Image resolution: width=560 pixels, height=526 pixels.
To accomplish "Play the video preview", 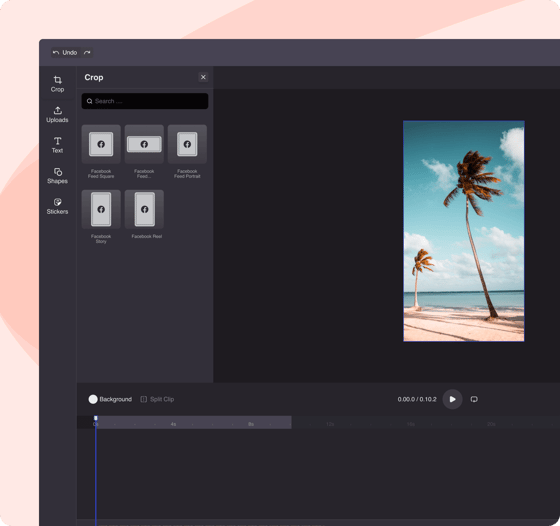I will [452, 399].
